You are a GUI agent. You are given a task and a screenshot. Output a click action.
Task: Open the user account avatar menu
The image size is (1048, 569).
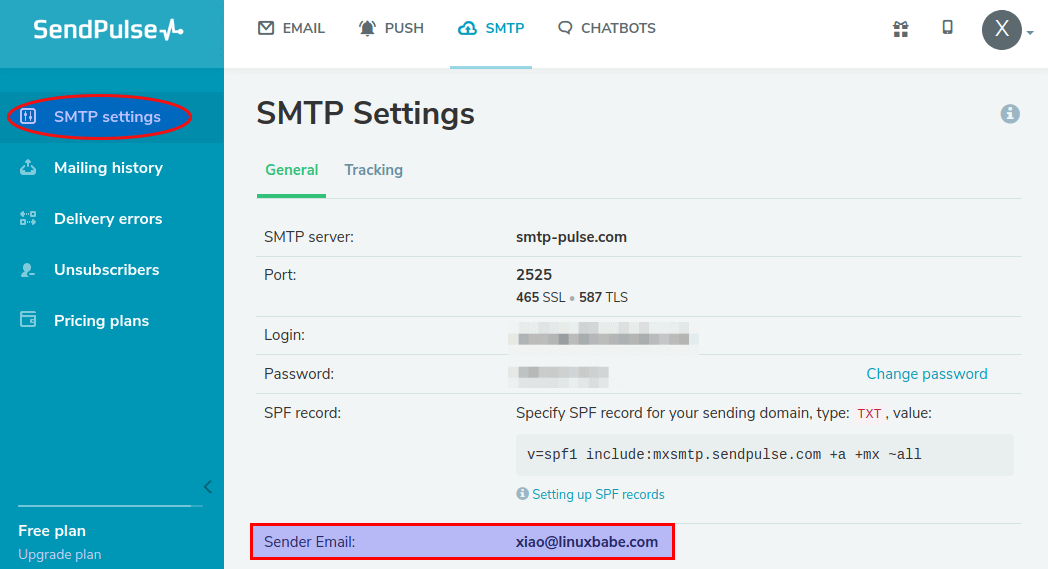1003,30
